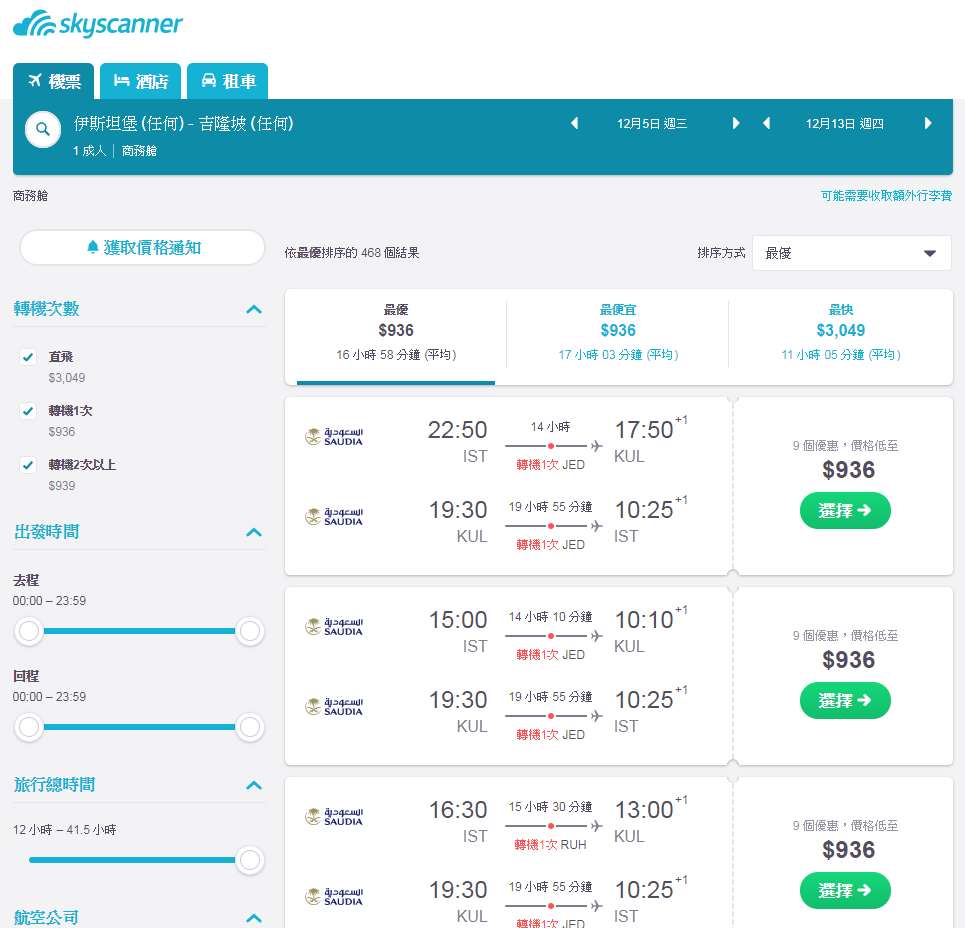Click the Skyscanner logo
The width and height of the screenshot is (965, 928).
tap(98, 23)
